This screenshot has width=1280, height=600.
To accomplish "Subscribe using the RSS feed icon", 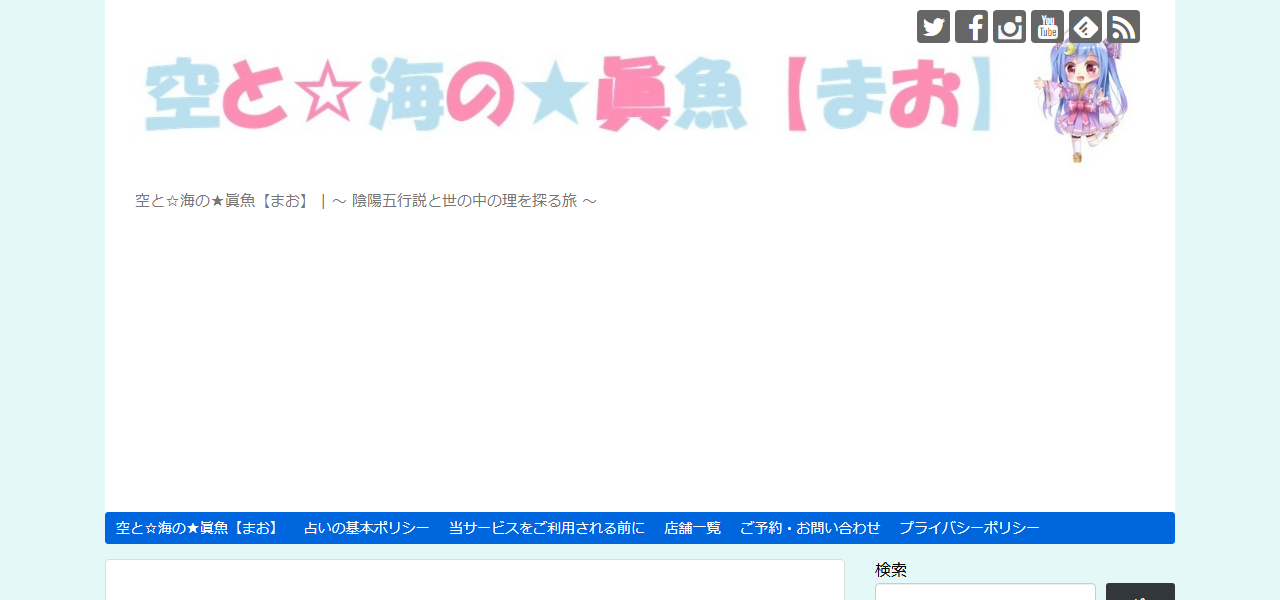I will point(1123,27).
